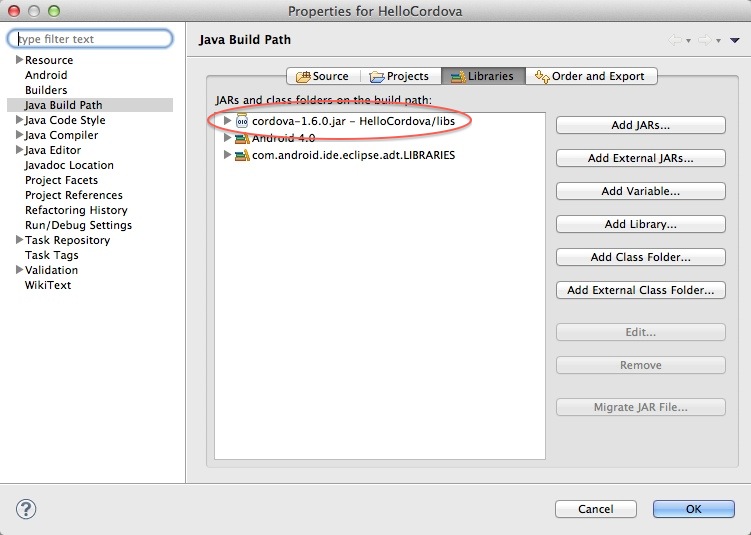Switch to the Source tab

tap(320, 76)
